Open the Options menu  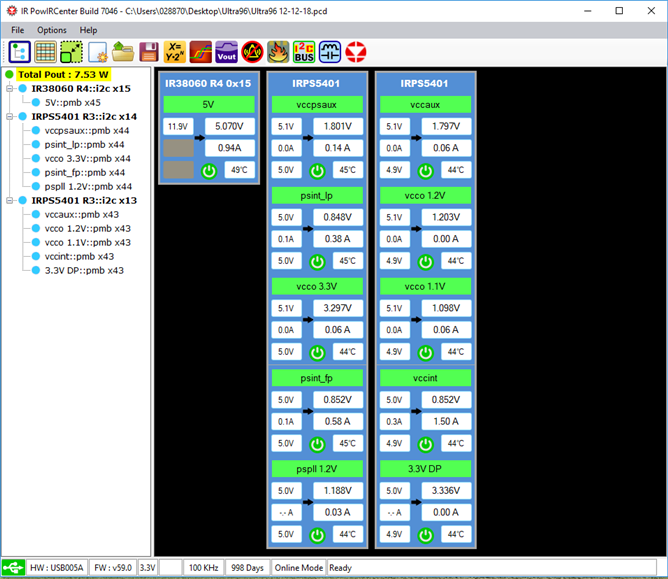coord(52,30)
